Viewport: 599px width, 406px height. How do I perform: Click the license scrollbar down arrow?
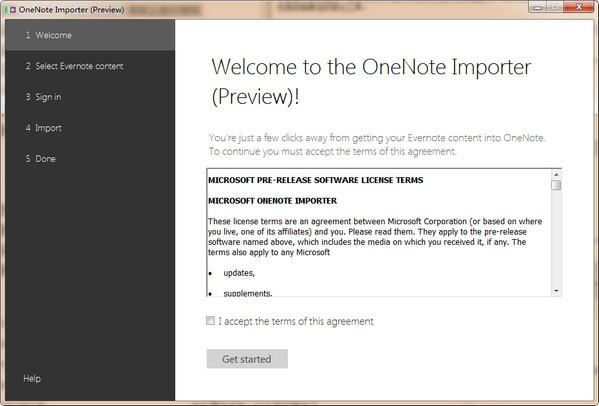(x=556, y=291)
